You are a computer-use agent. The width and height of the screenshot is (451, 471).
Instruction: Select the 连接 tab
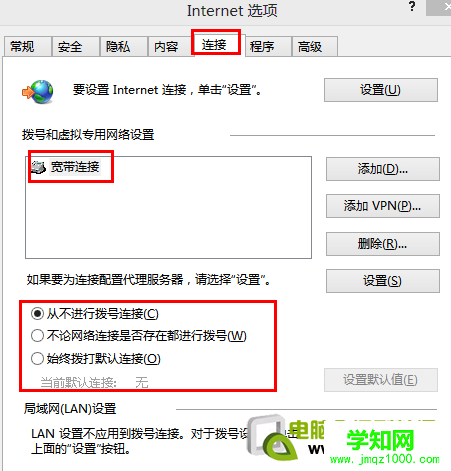click(216, 44)
